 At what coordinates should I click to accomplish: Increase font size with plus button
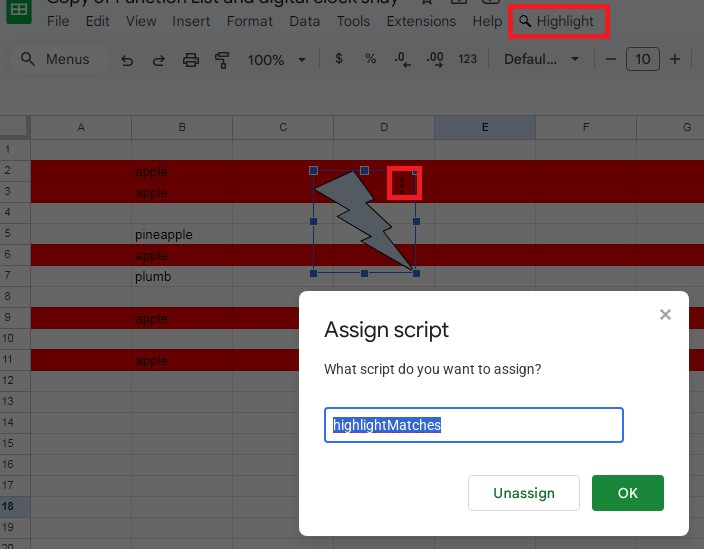[674, 59]
